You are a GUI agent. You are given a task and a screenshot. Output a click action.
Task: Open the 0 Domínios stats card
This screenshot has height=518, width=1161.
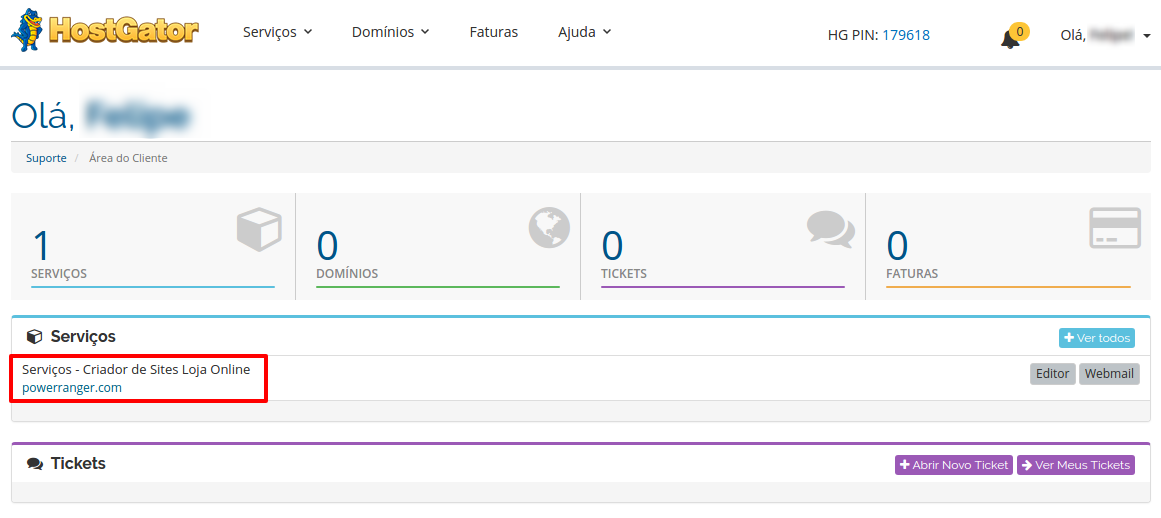coord(438,246)
